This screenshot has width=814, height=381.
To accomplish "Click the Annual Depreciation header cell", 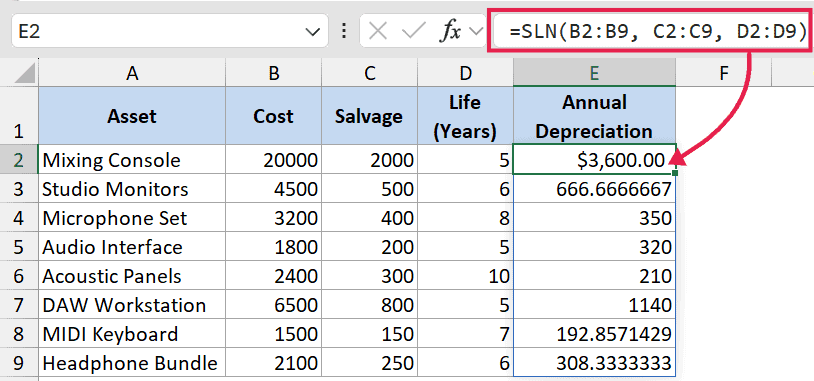I will (594, 115).
